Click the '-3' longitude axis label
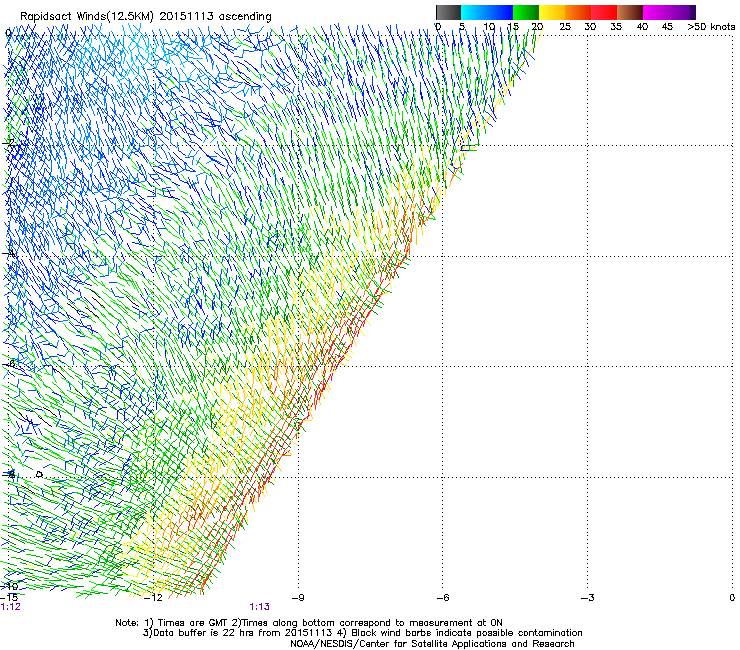This screenshot has width=740, height=650. (x=587, y=598)
